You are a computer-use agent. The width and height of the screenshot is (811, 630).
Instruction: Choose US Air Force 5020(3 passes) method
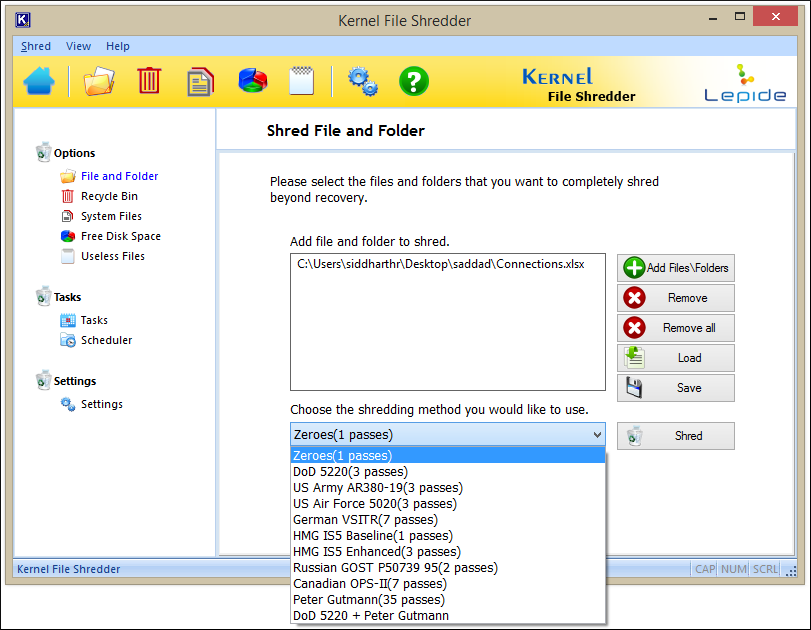(448, 504)
